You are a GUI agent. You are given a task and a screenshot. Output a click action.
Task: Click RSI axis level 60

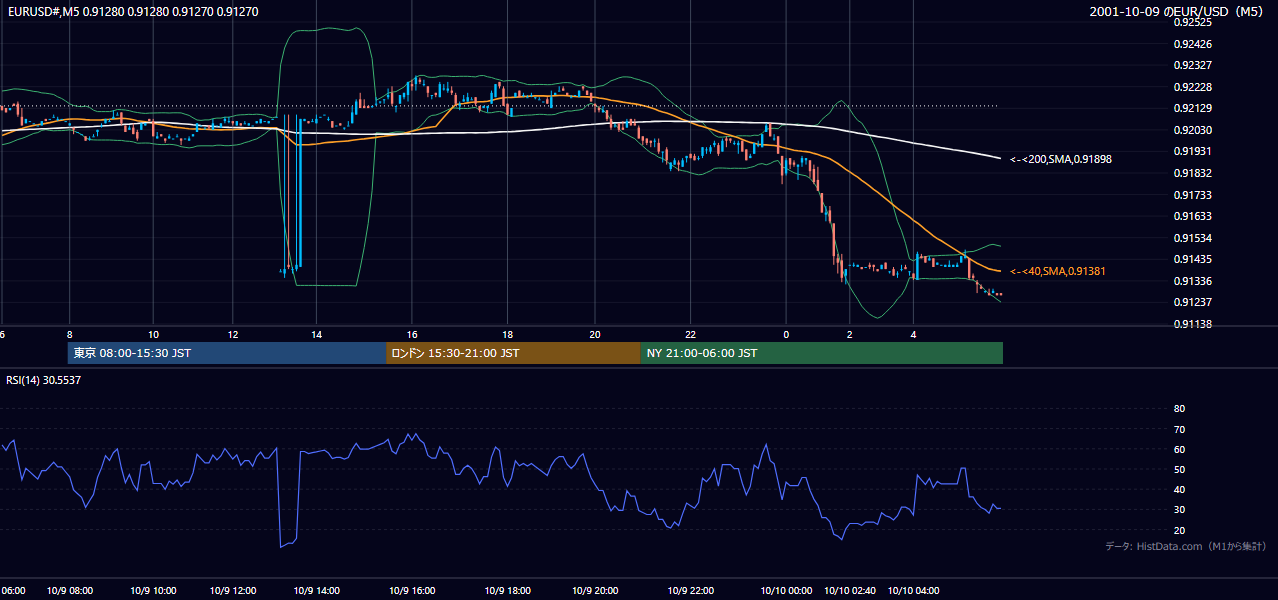click(1179, 449)
